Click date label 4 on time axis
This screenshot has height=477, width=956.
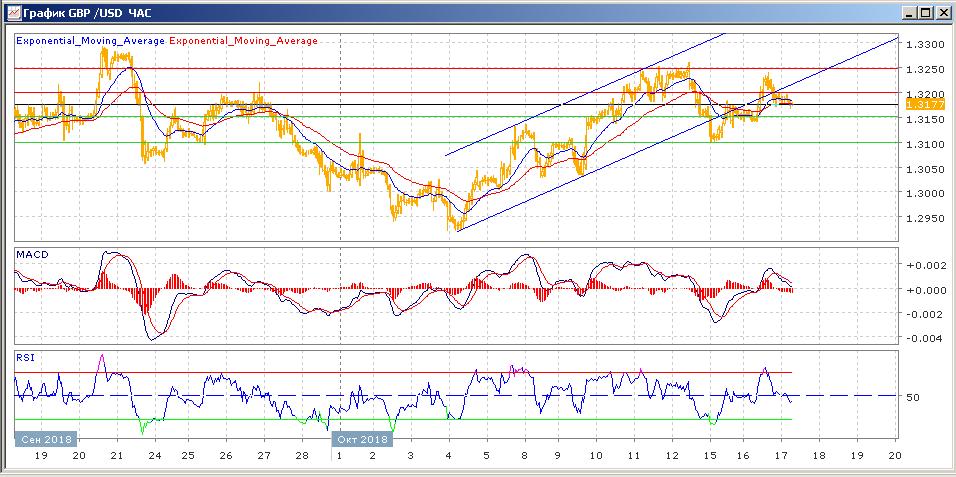point(448,456)
